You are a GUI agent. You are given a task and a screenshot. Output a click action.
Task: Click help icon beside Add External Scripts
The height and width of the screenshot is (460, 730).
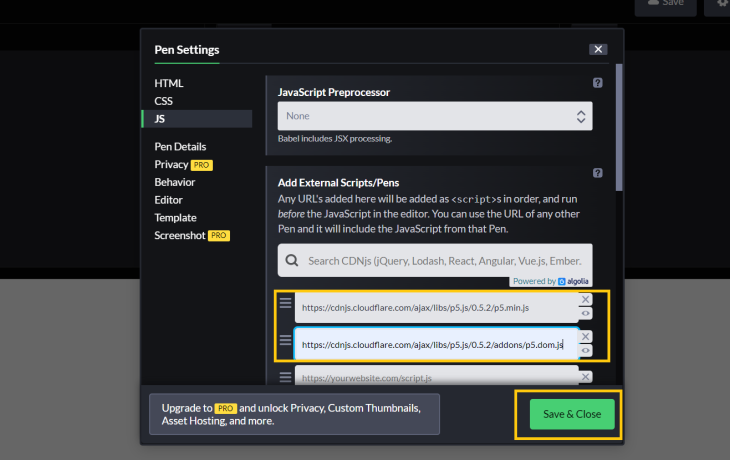pyautogui.click(x=597, y=173)
